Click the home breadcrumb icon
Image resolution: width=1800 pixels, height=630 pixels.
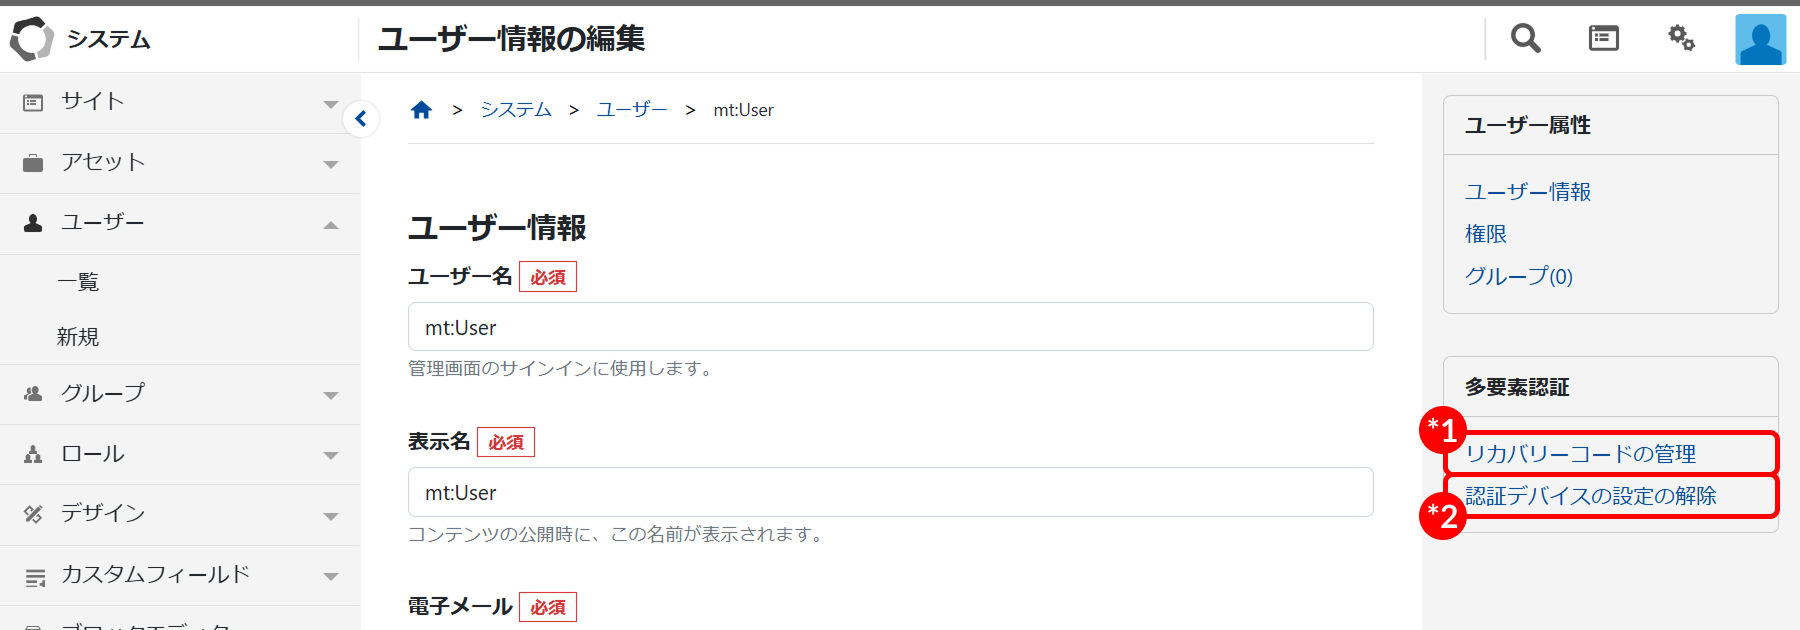tap(421, 110)
